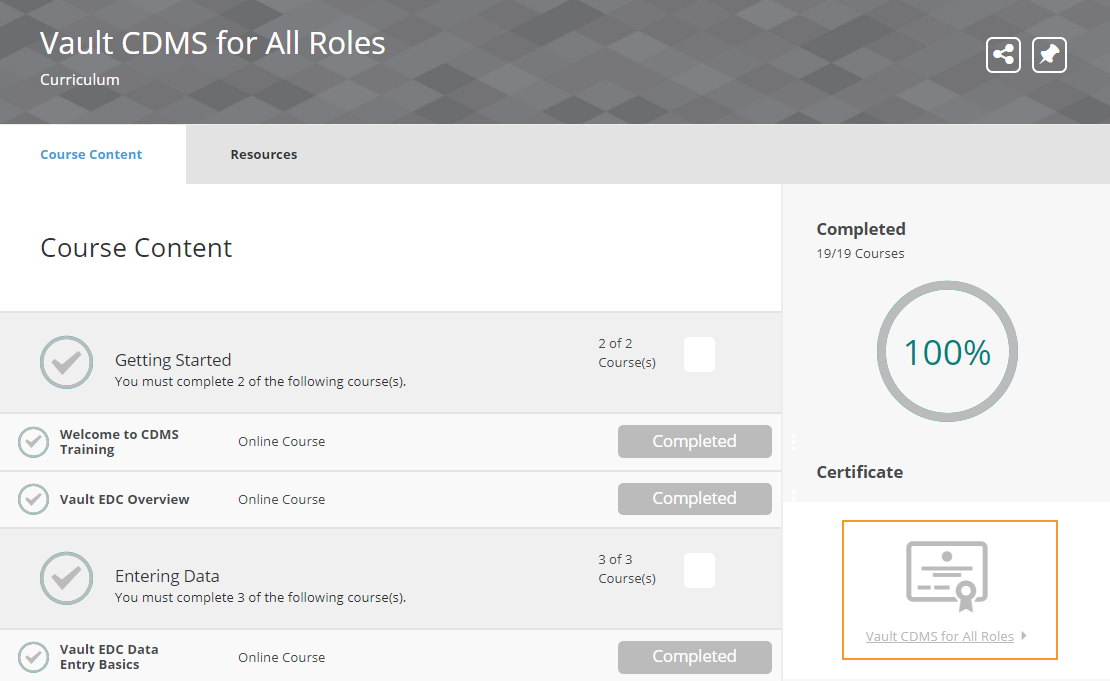The image size is (1110, 681).
Task: Click arrow next to certificate link
Action: [1024, 636]
